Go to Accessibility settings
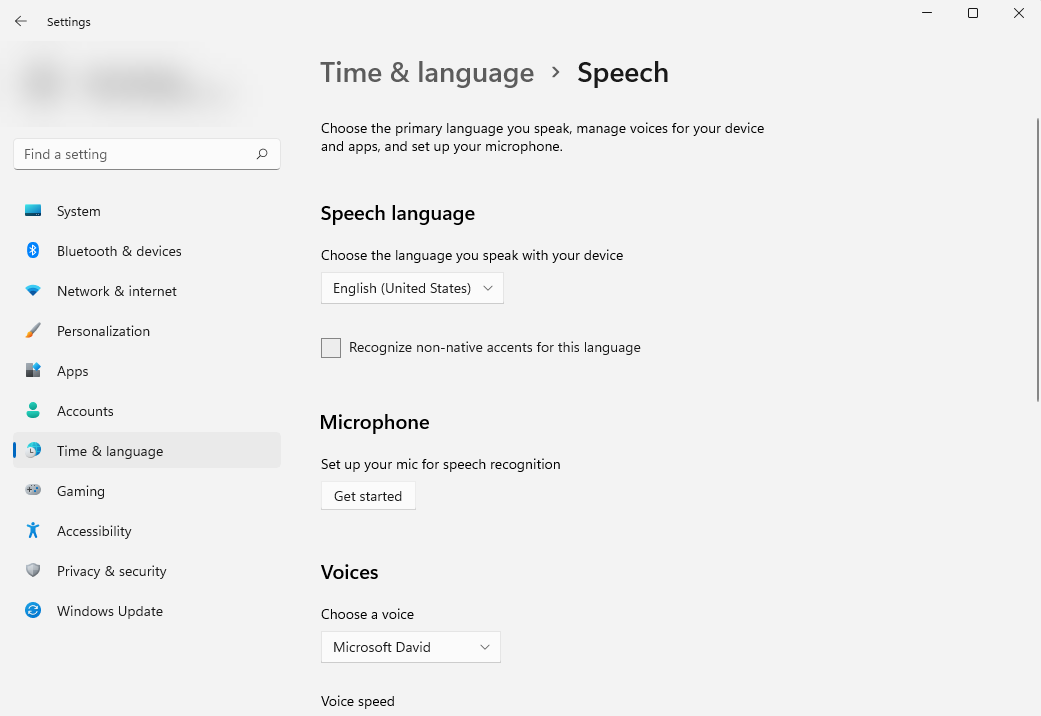Image resolution: width=1041 pixels, height=716 pixels. 147,531
